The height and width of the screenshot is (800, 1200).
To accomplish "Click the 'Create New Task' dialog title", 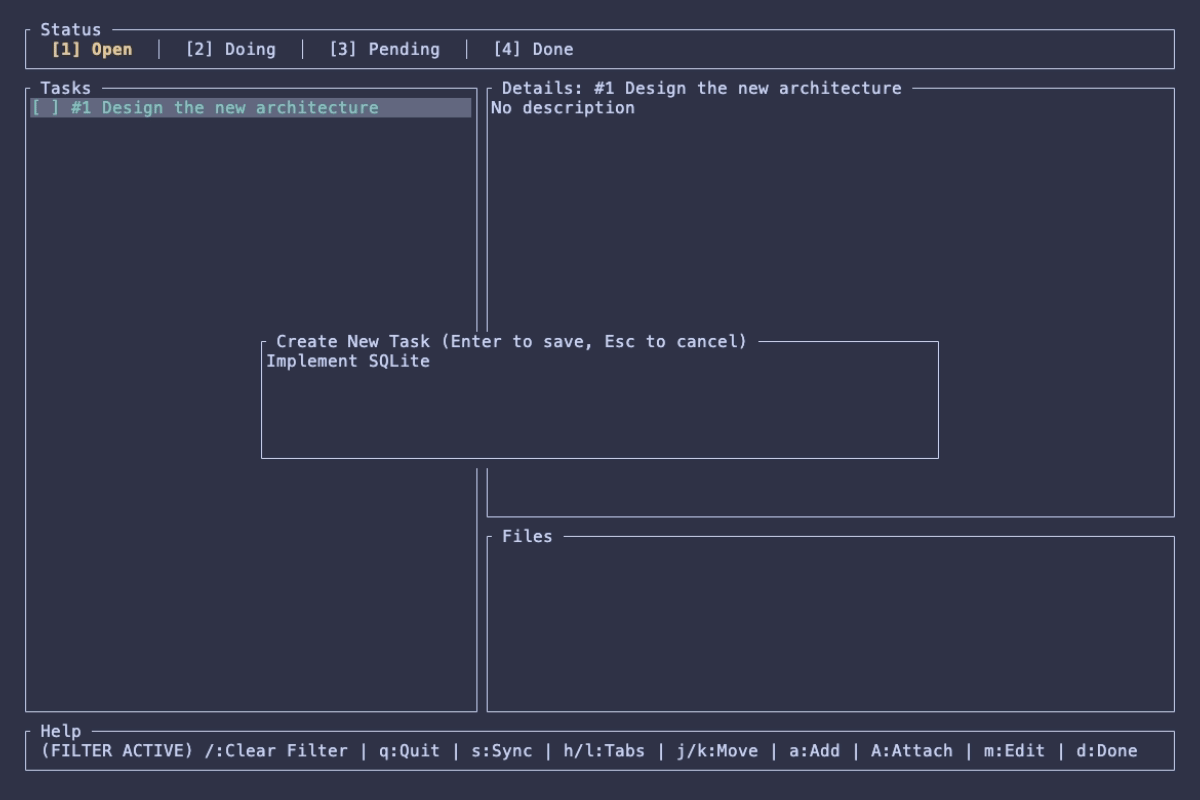I will (x=512, y=341).
